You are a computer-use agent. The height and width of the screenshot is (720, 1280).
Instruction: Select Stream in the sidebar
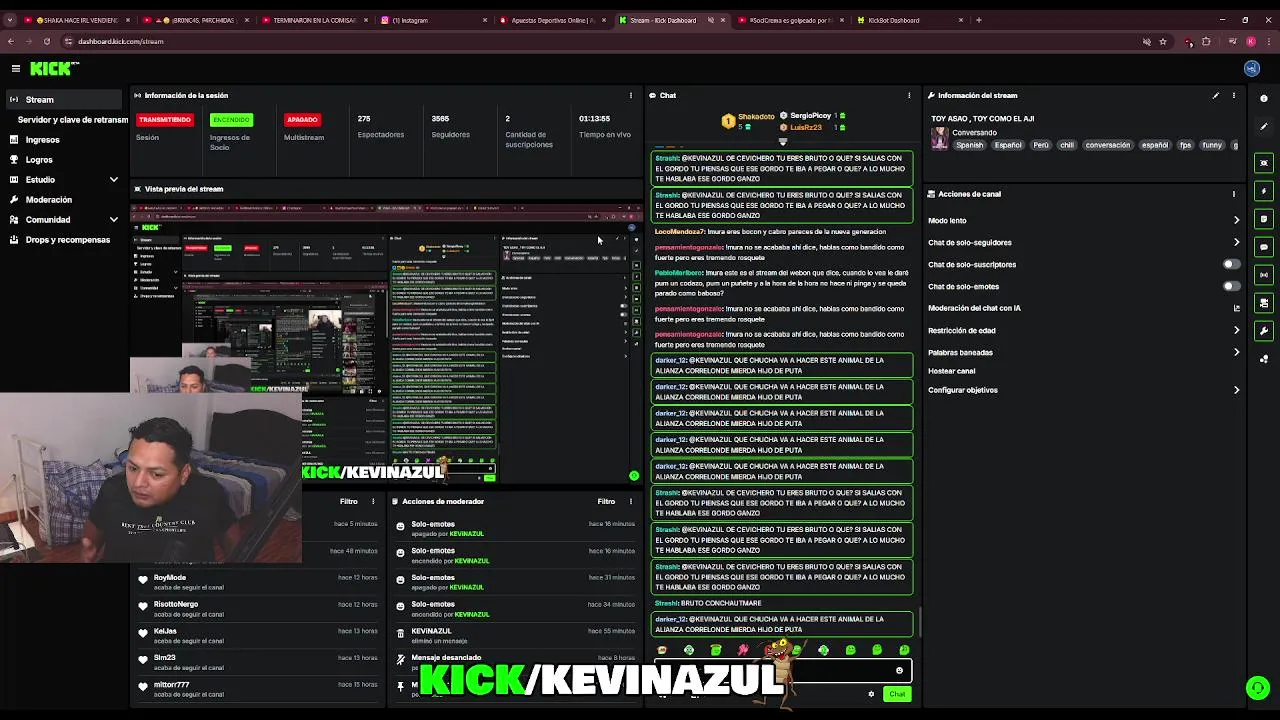click(64, 99)
